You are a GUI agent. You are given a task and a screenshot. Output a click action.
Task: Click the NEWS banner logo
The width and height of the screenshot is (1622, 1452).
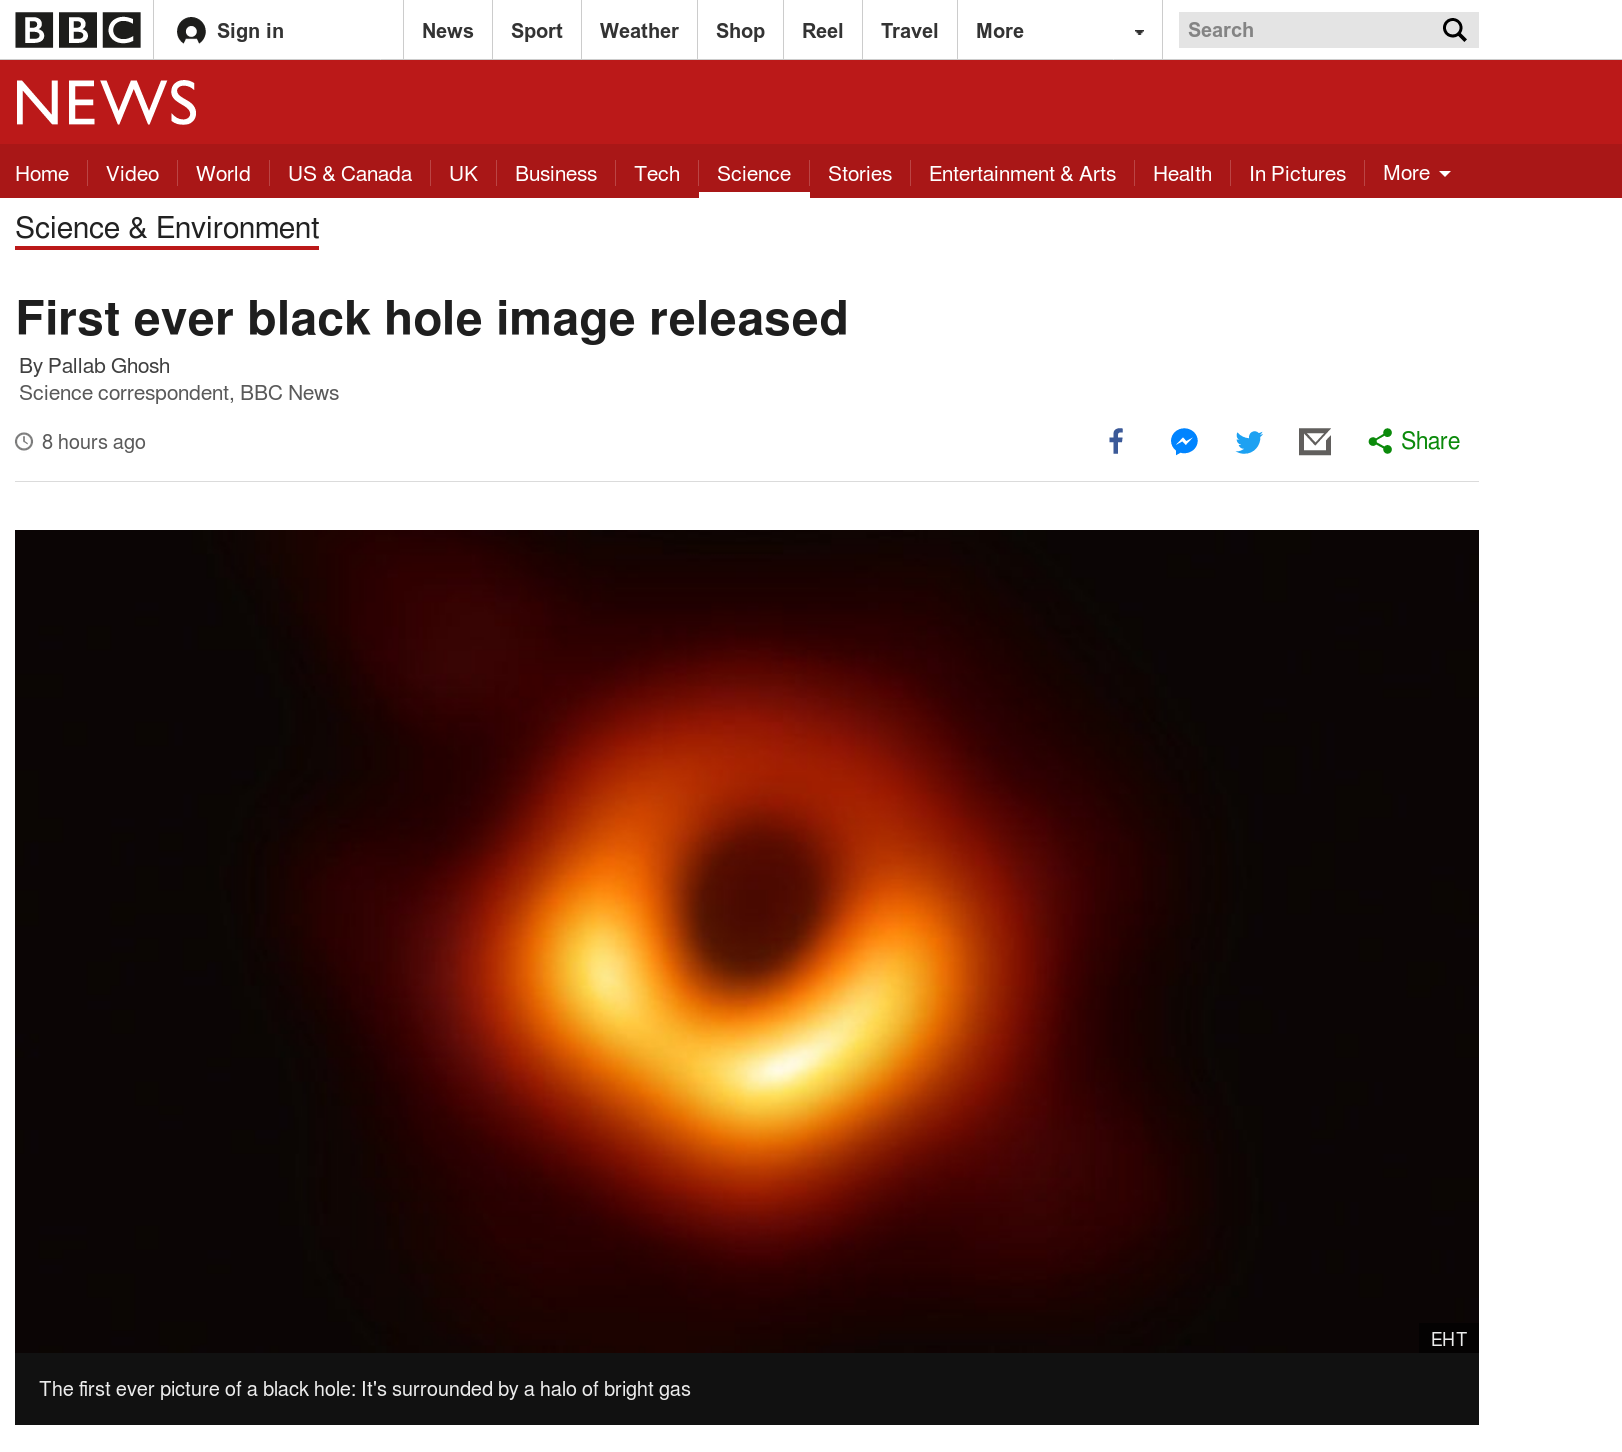[106, 102]
